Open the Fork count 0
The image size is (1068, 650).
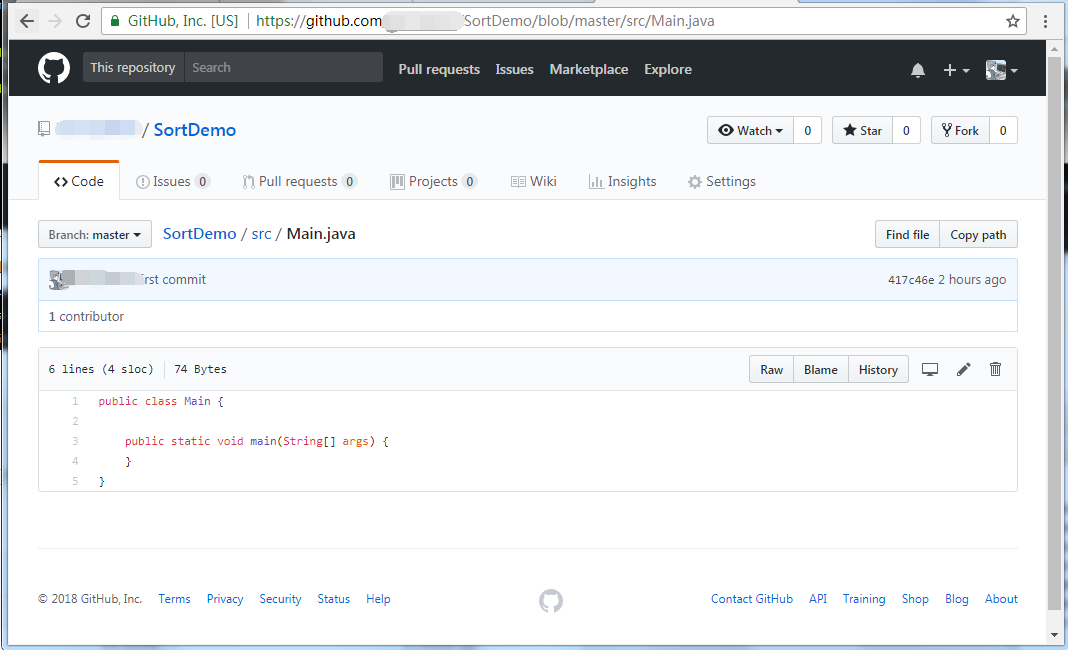point(1003,130)
